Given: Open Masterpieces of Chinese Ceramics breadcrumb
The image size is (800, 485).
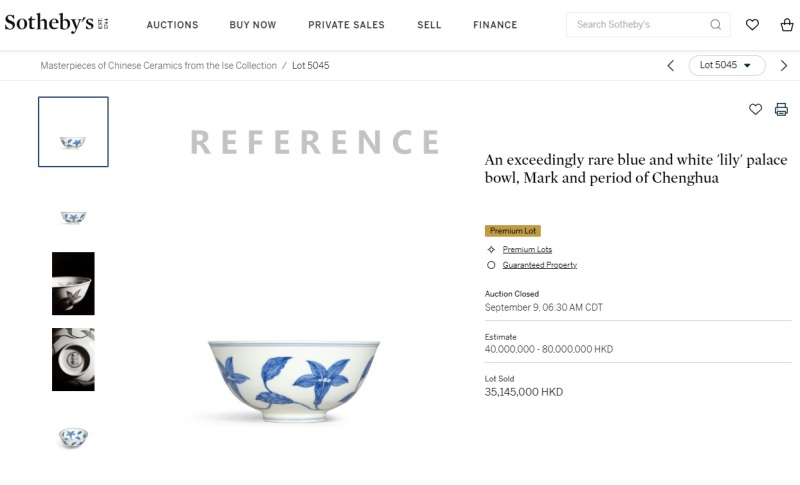Looking at the screenshot, I should (x=158, y=66).
